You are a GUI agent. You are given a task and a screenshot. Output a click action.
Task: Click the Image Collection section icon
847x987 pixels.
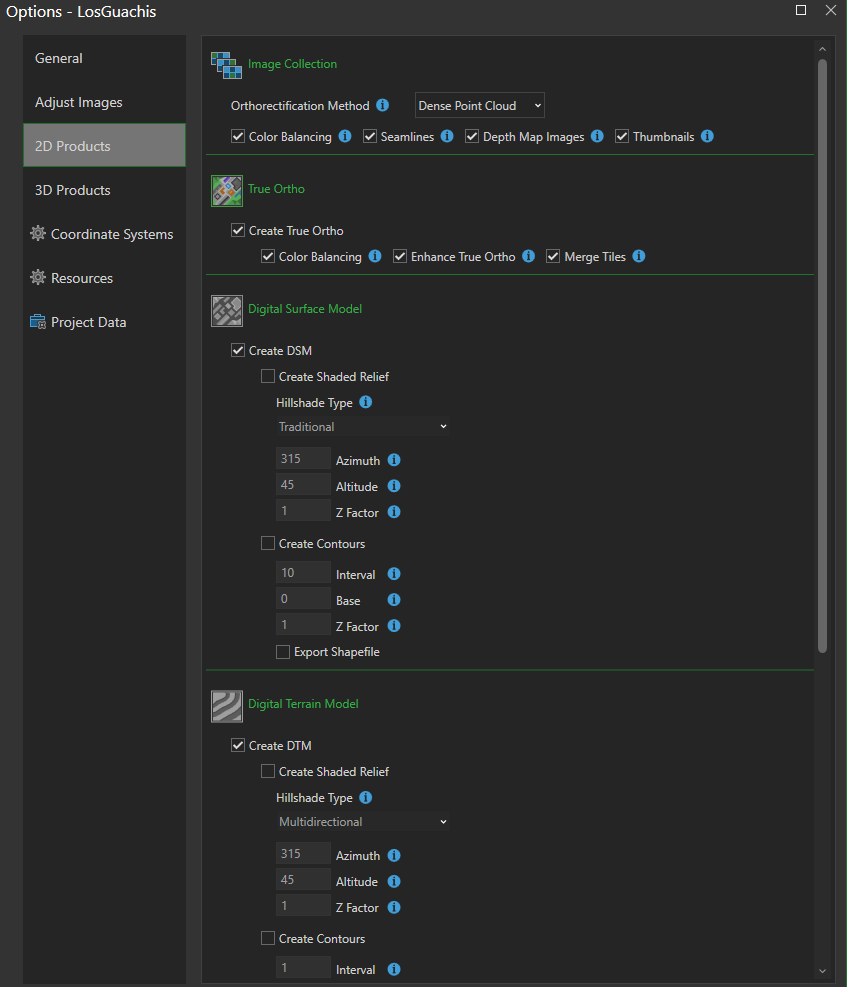click(227, 65)
